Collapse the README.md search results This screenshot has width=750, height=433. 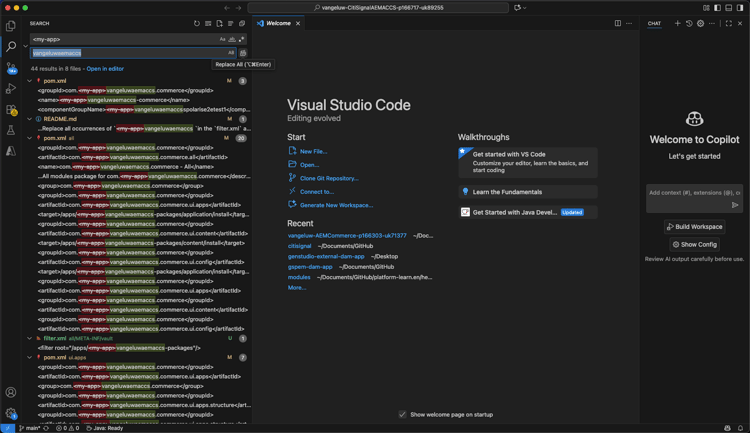(x=30, y=119)
